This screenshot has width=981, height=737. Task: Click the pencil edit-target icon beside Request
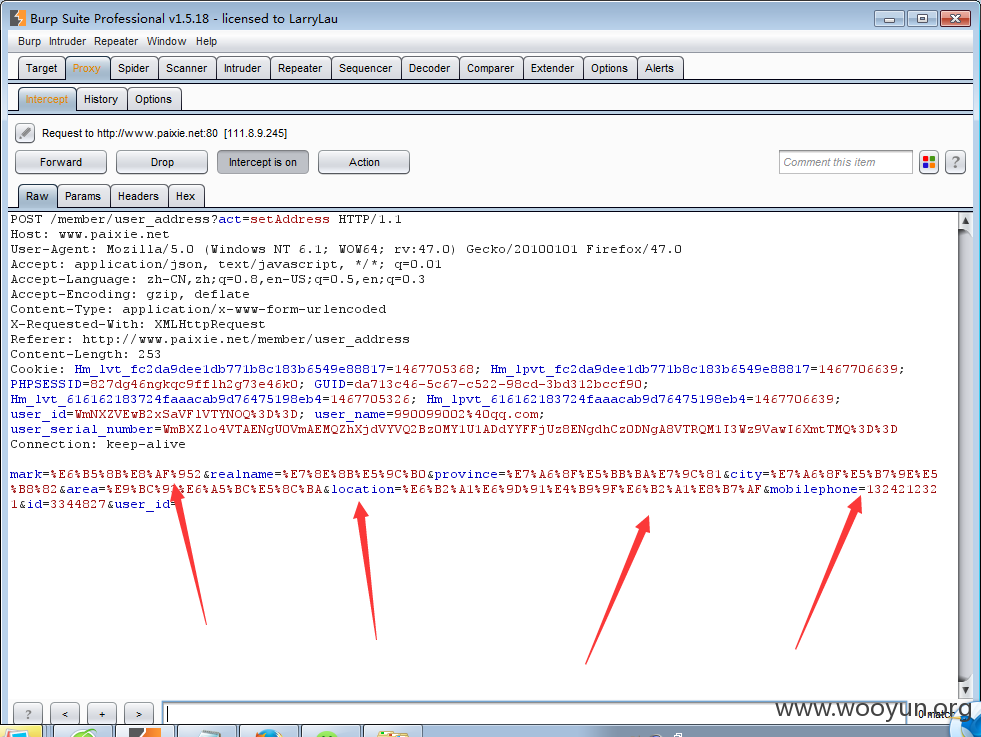click(x=24, y=133)
